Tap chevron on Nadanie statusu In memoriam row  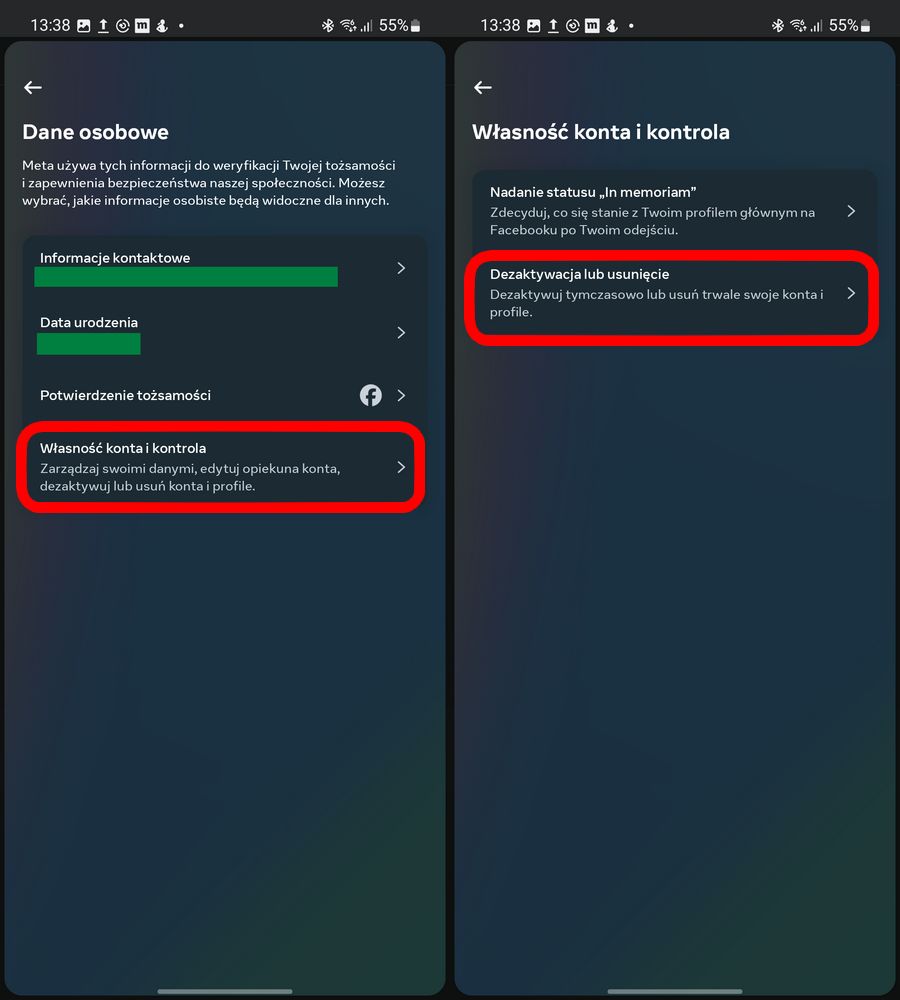[851, 211]
